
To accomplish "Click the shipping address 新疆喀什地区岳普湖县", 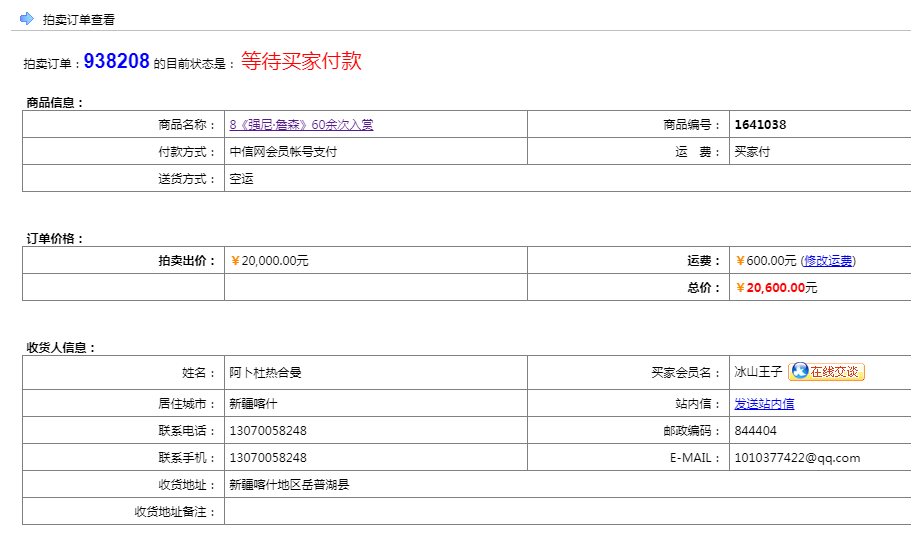I will click(x=289, y=485).
